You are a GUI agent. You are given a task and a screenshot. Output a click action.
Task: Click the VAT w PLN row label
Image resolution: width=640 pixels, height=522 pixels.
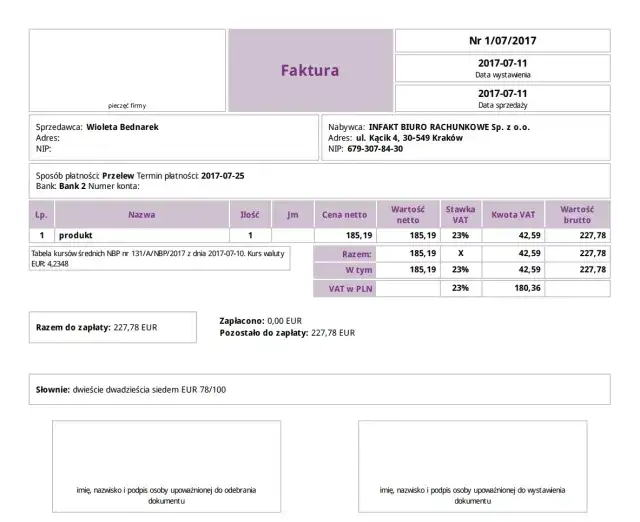[x=345, y=289]
